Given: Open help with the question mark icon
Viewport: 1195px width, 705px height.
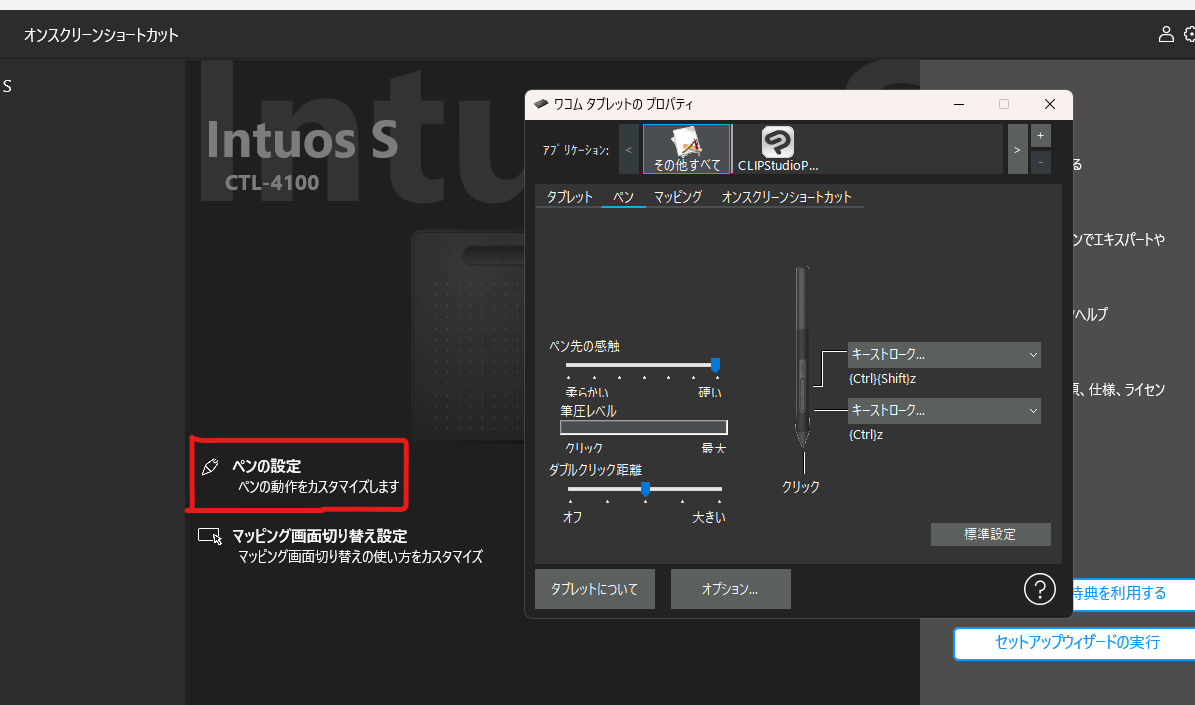Looking at the screenshot, I should 1040,589.
